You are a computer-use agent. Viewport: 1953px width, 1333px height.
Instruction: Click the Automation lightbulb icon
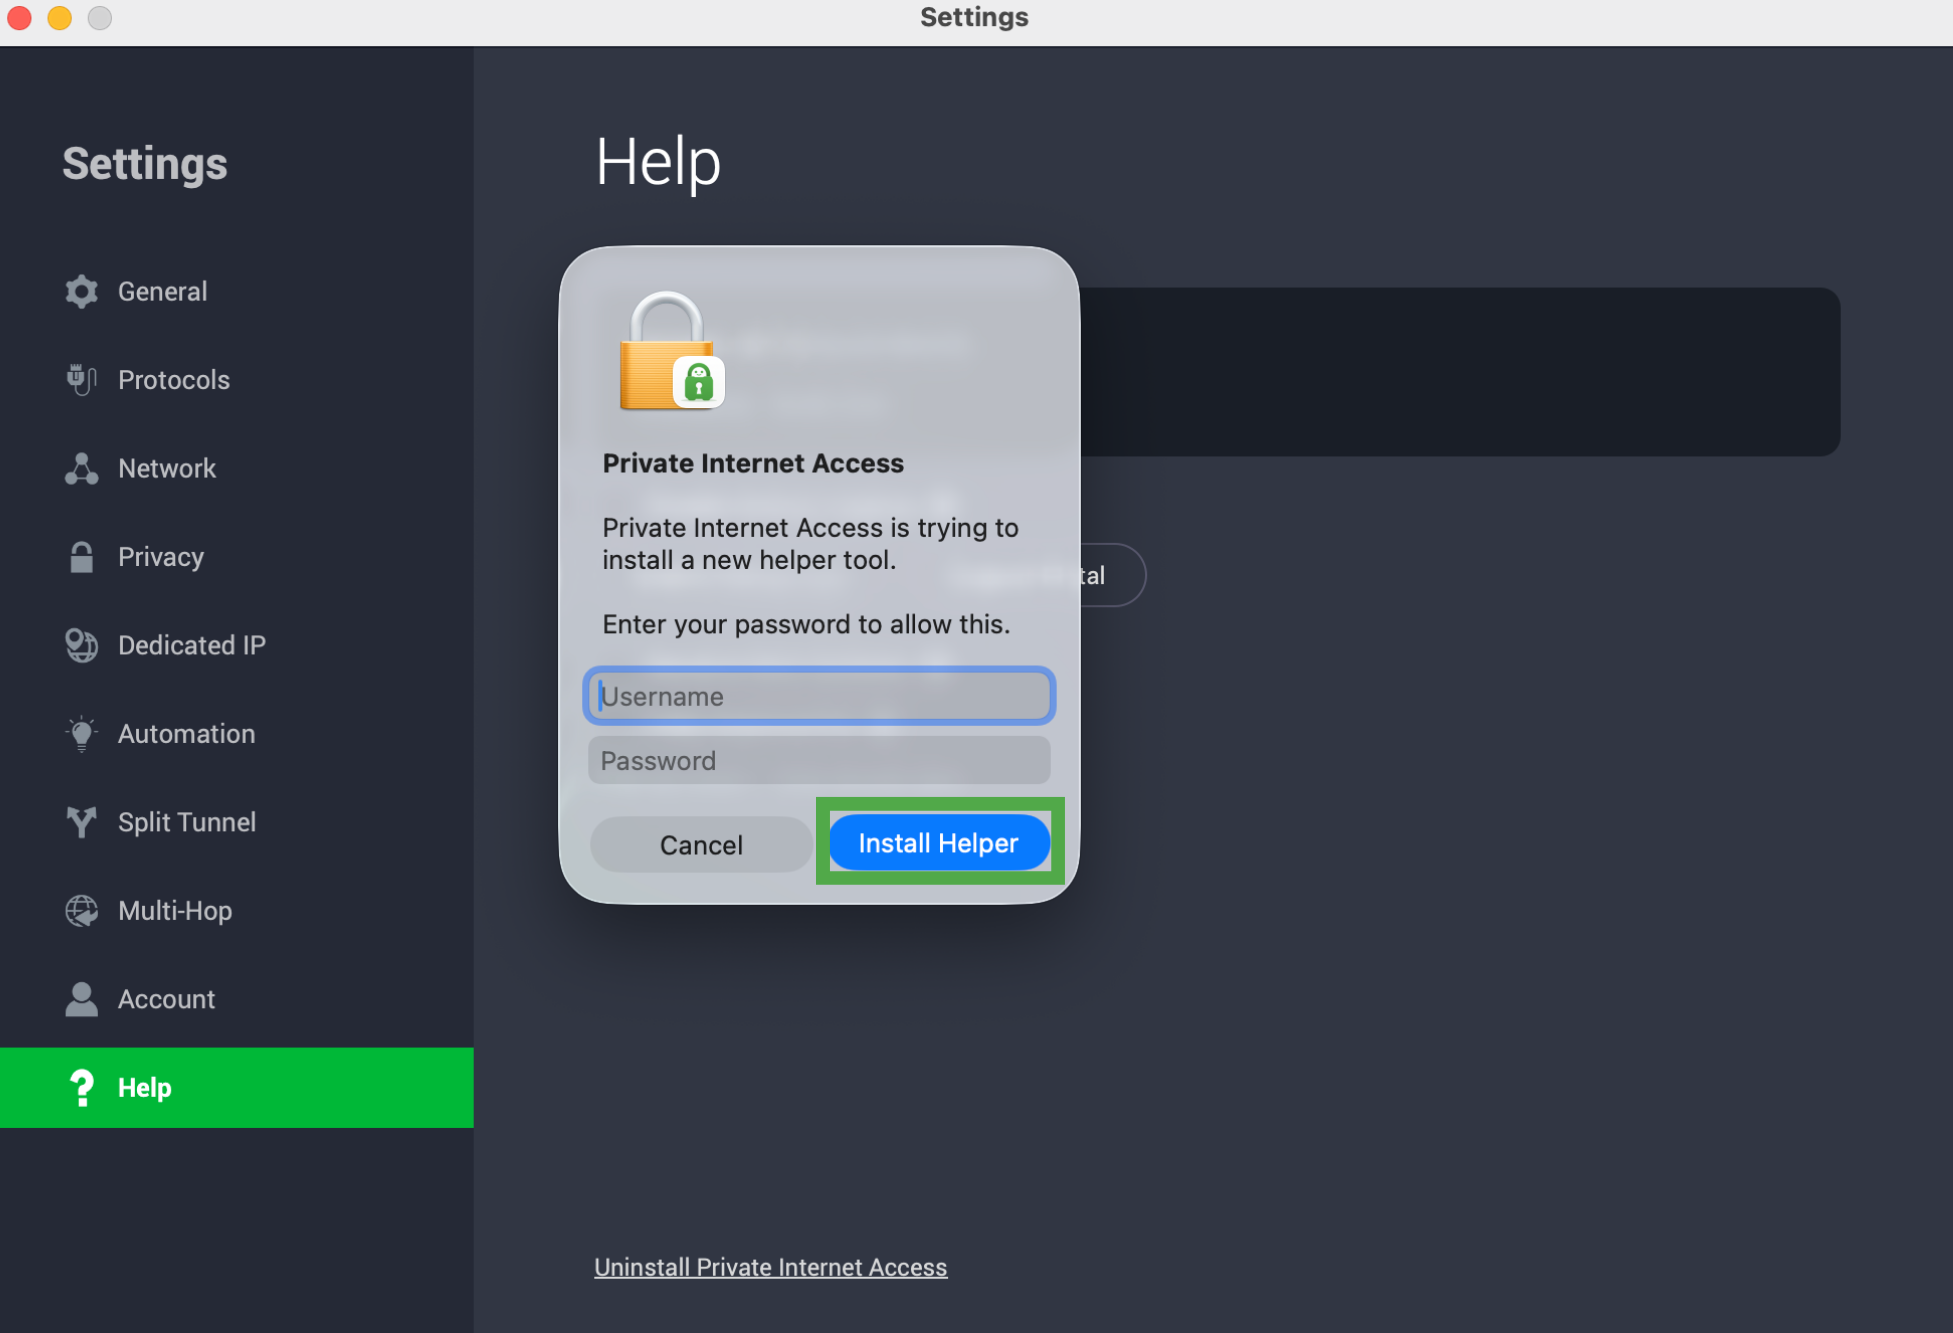pyautogui.click(x=81, y=734)
